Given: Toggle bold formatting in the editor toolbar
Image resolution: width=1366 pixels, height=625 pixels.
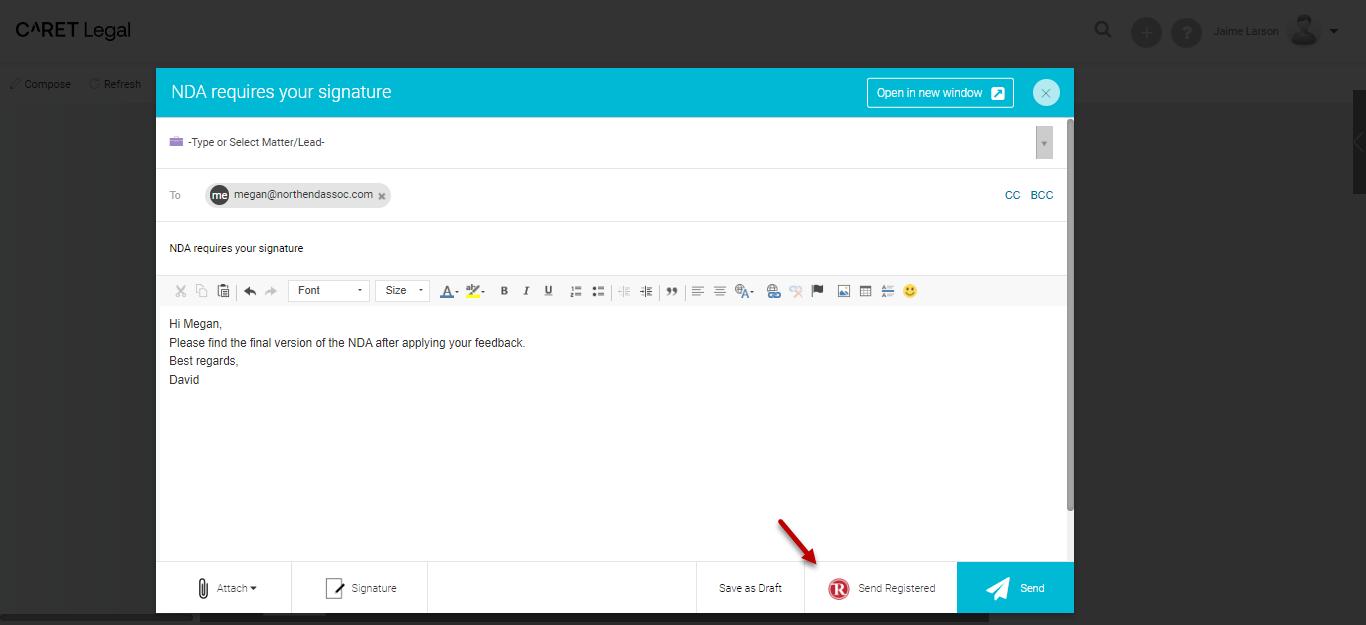Looking at the screenshot, I should (x=504, y=291).
